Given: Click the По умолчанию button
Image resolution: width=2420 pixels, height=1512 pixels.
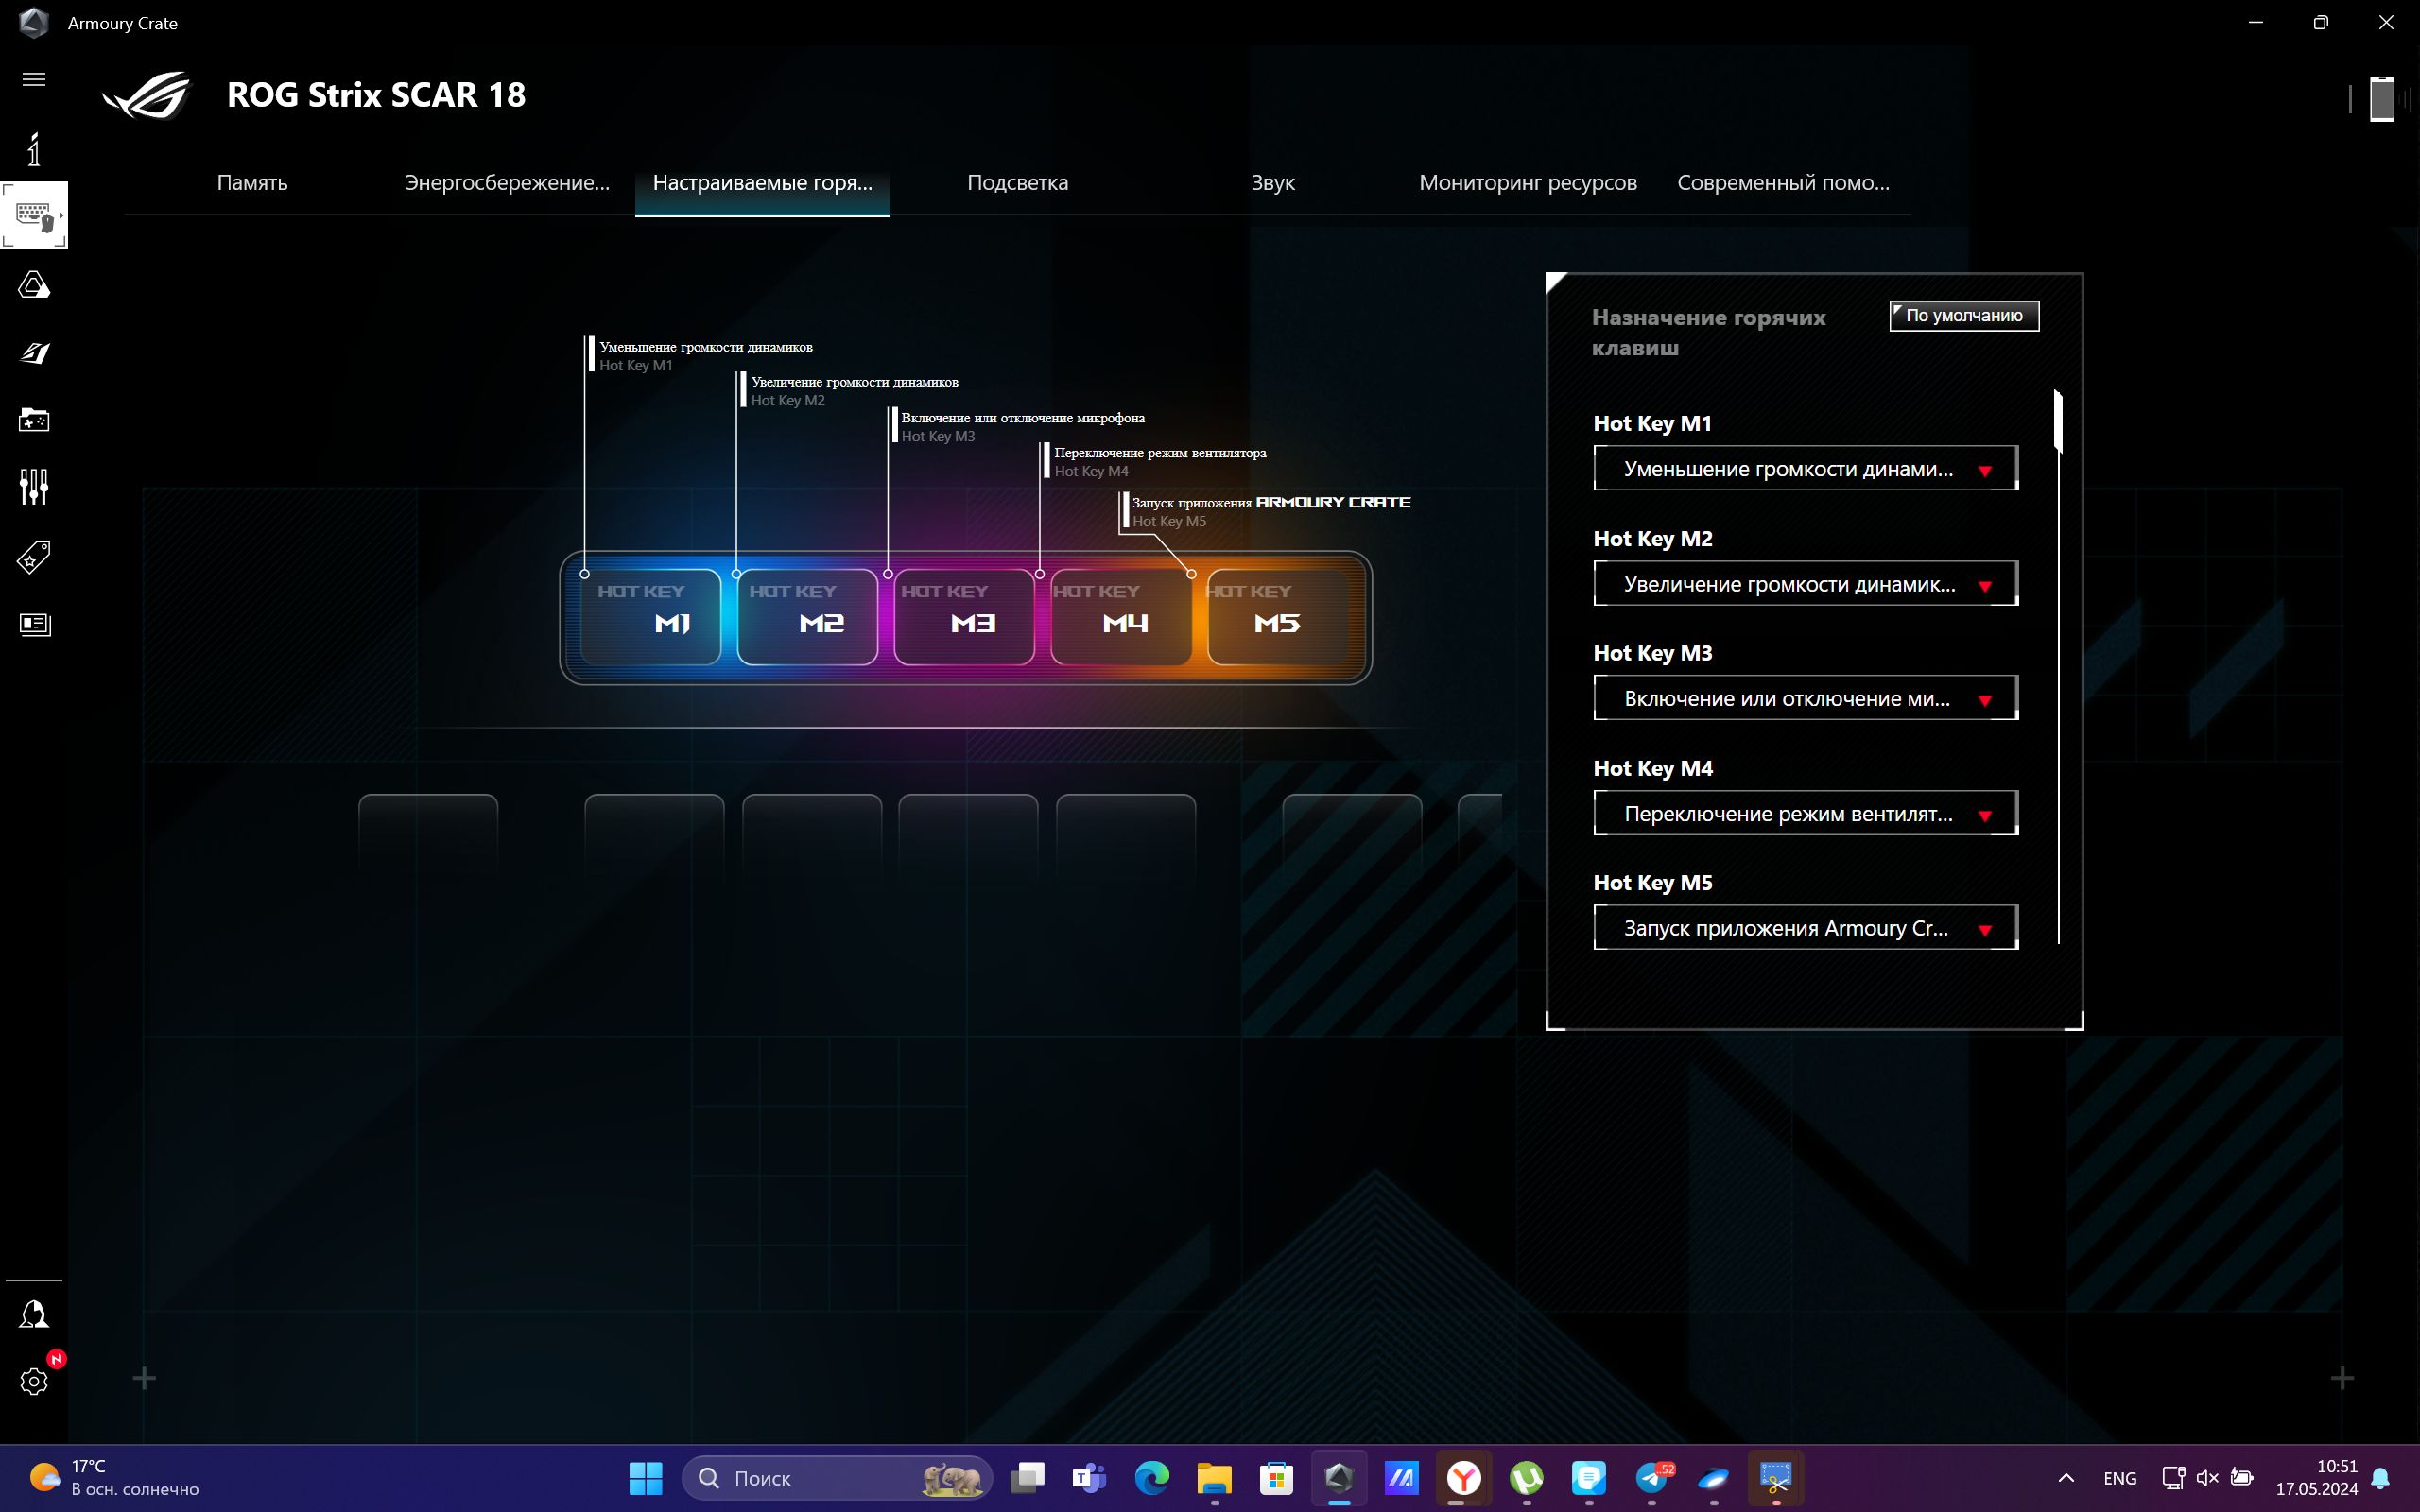Looking at the screenshot, I should pyautogui.click(x=1963, y=315).
